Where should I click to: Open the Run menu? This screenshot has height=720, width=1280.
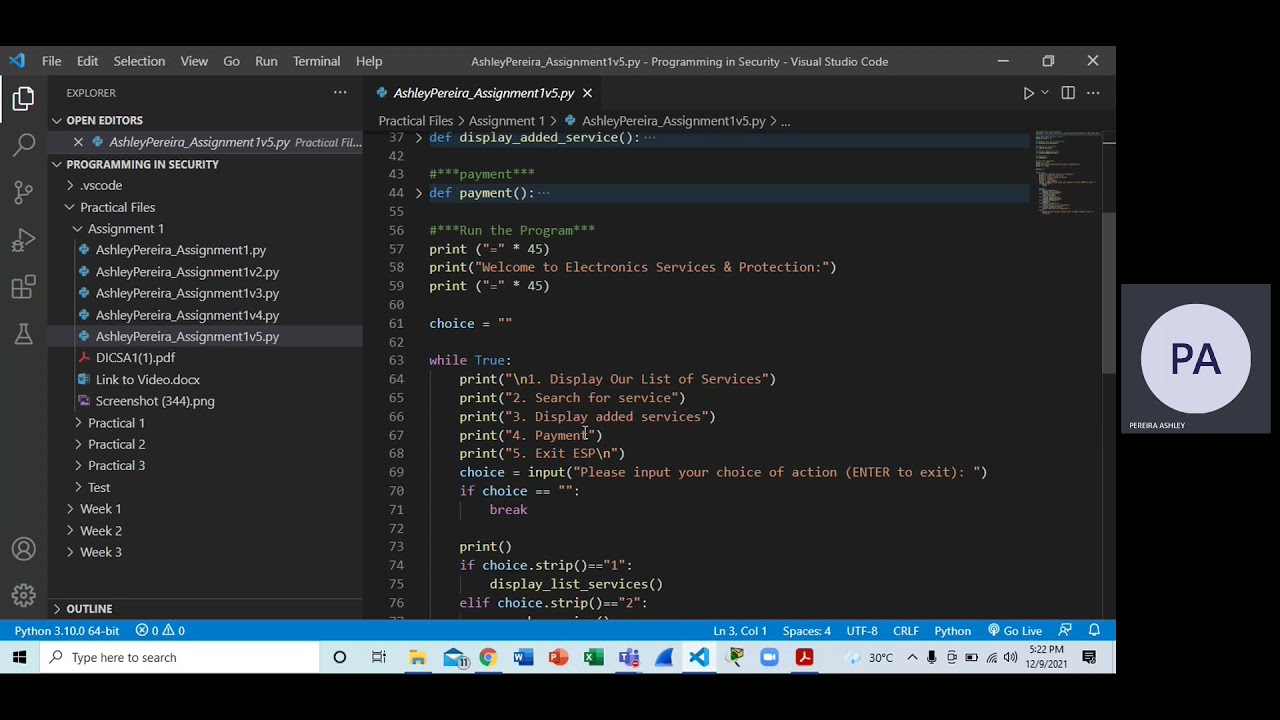pos(266,61)
